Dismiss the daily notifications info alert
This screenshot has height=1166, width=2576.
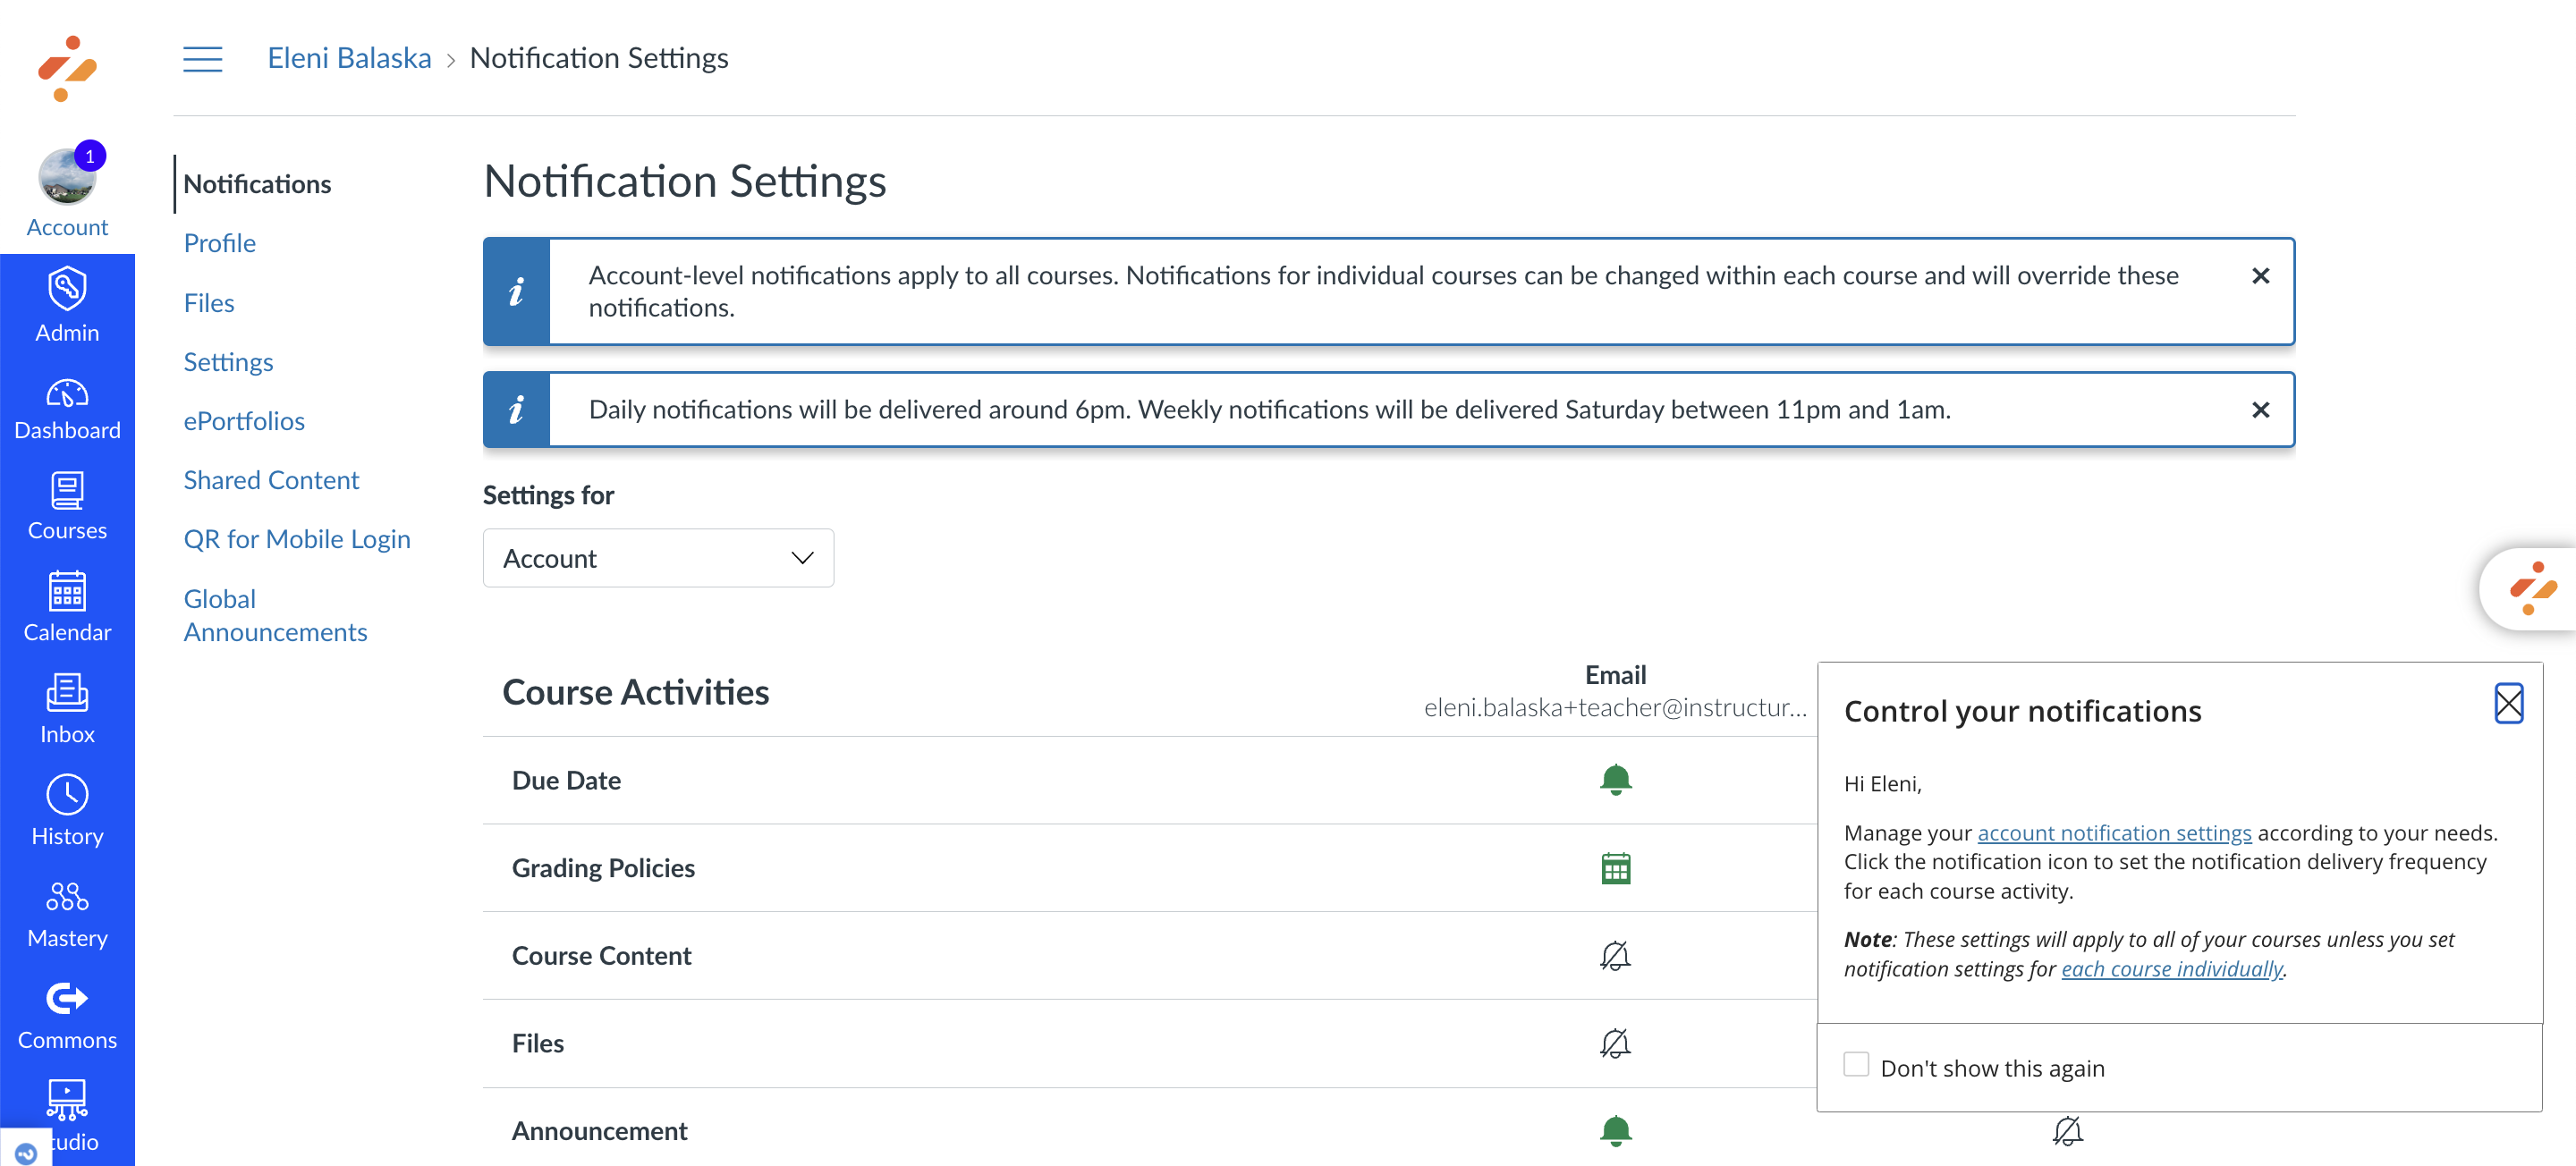pyautogui.click(x=2260, y=409)
